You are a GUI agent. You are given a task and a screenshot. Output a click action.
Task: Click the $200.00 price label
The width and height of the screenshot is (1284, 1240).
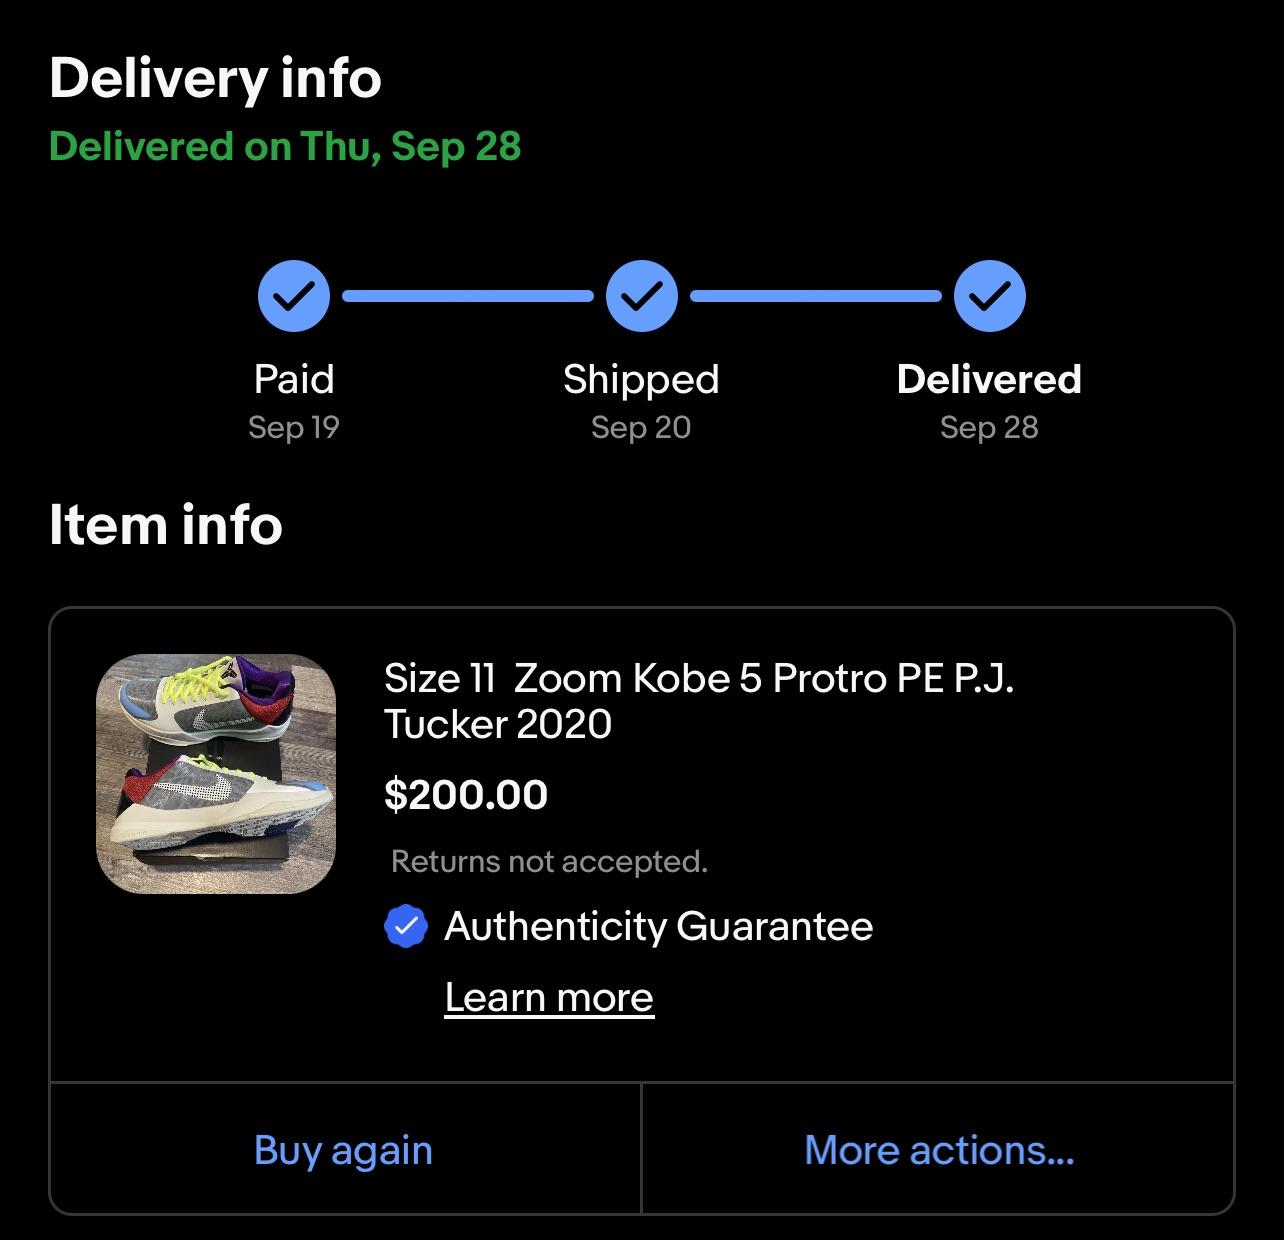466,794
